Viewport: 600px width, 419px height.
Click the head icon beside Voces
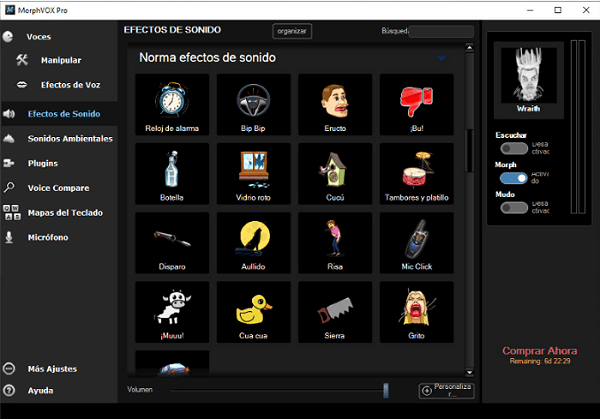pyautogui.click(x=8, y=37)
